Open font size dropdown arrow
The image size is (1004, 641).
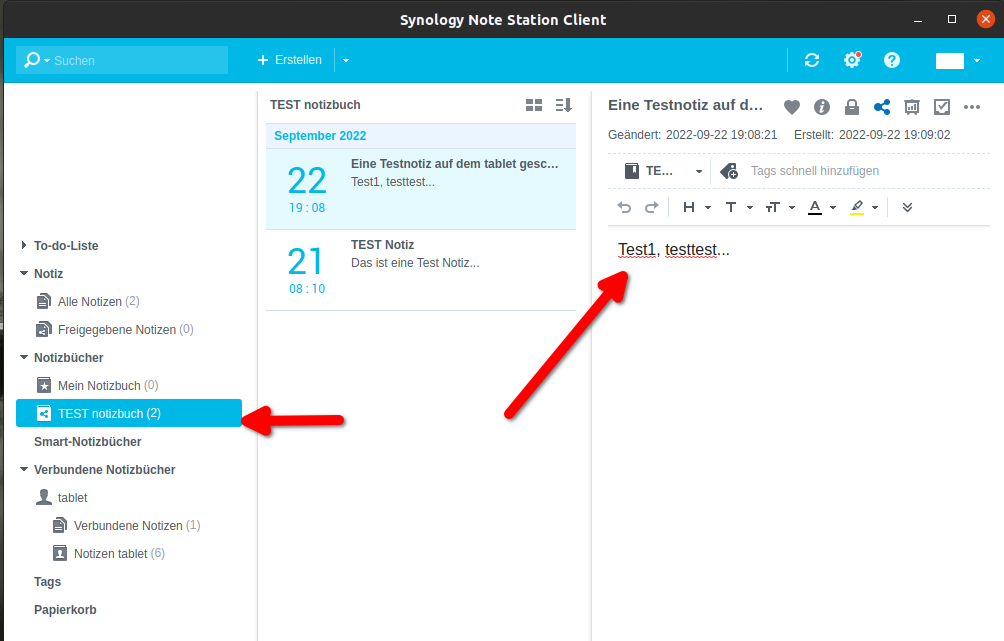click(x=792, y=207)
